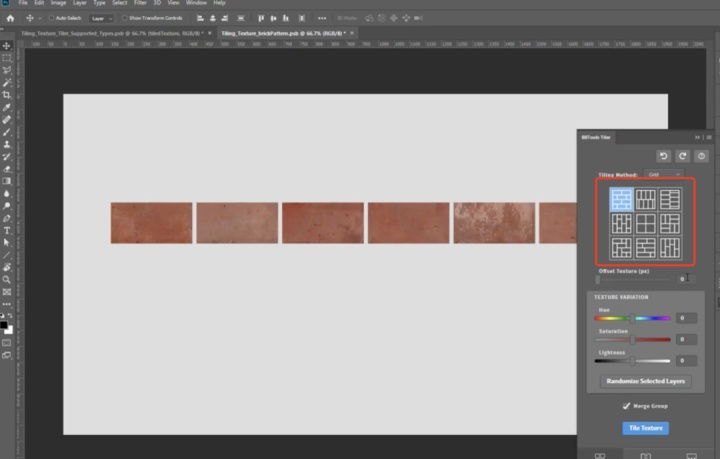720x459 pixels.
Task: Select the Move tool in the toolbar
Action: pyautogui.click(x=7, y=46)
